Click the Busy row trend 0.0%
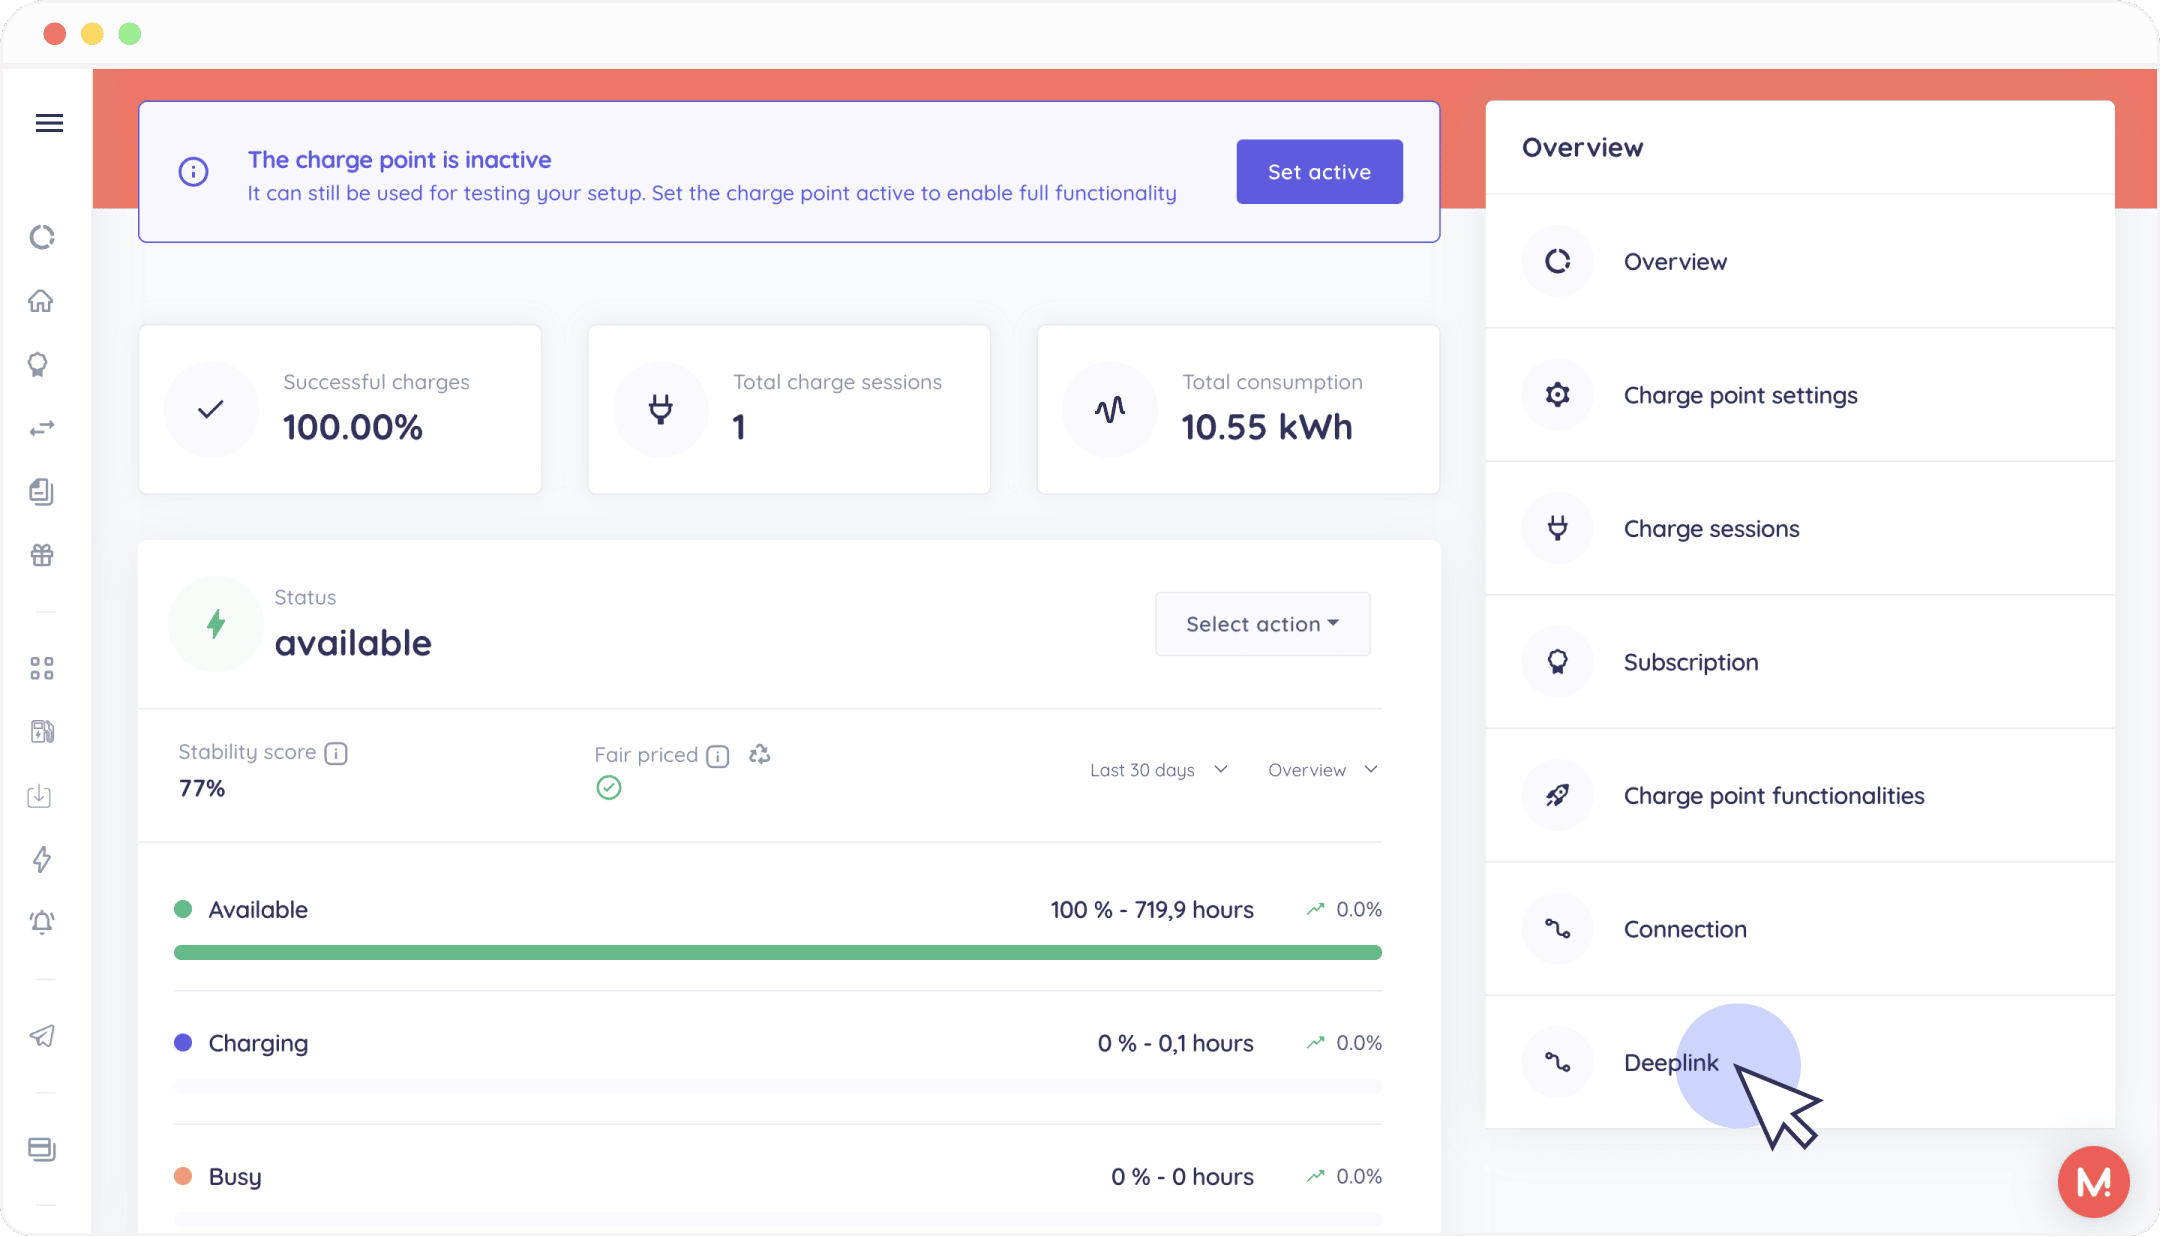This screenshot has height=1237, width=2161. click(1344, 1177)
